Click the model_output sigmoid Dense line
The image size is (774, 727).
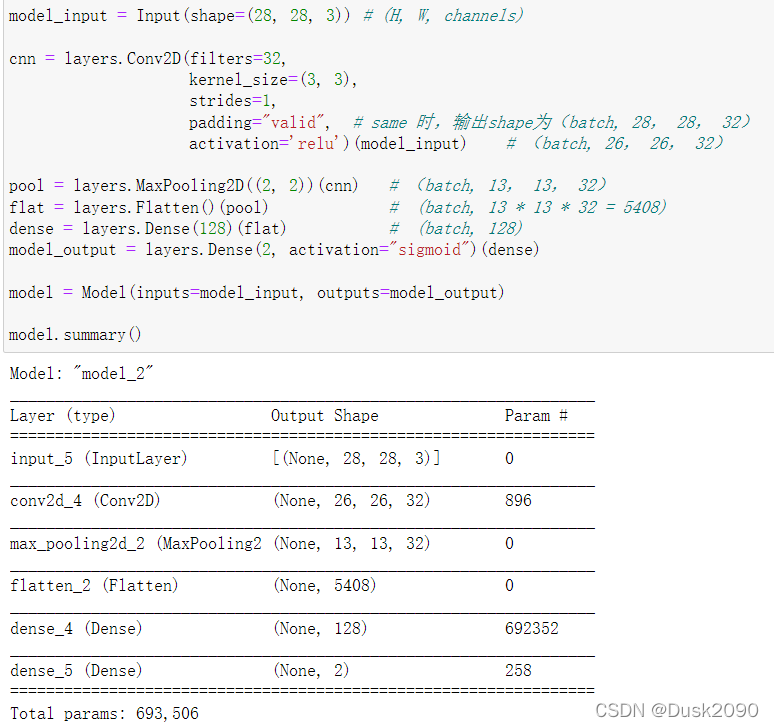pyautogui.click(x=274, y=250)
